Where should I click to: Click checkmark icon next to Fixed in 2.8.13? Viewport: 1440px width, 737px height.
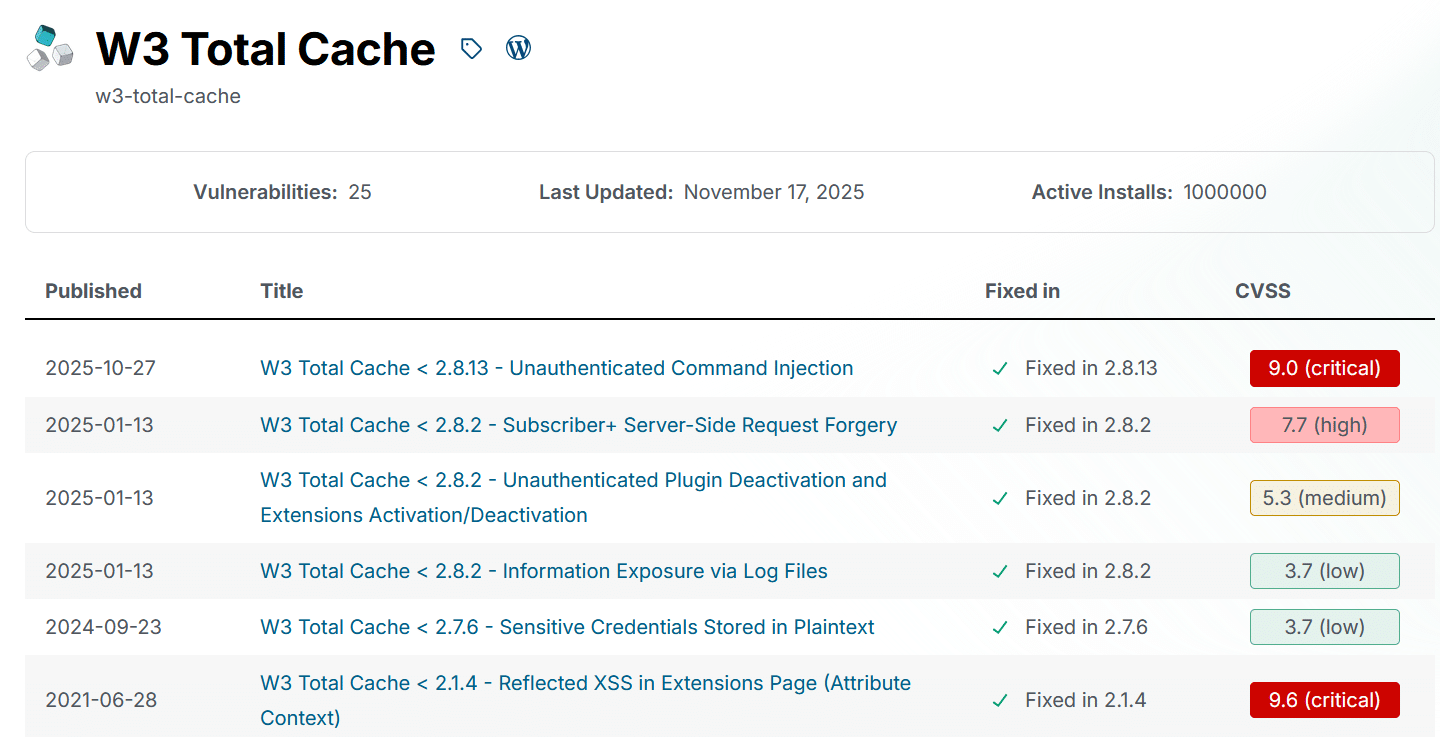999,369
